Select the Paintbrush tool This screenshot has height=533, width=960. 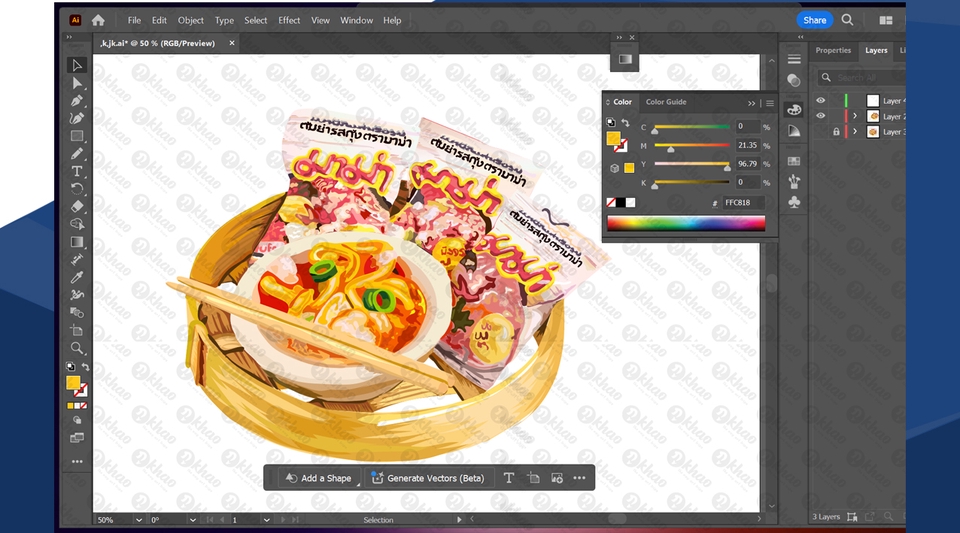[77, 154]
